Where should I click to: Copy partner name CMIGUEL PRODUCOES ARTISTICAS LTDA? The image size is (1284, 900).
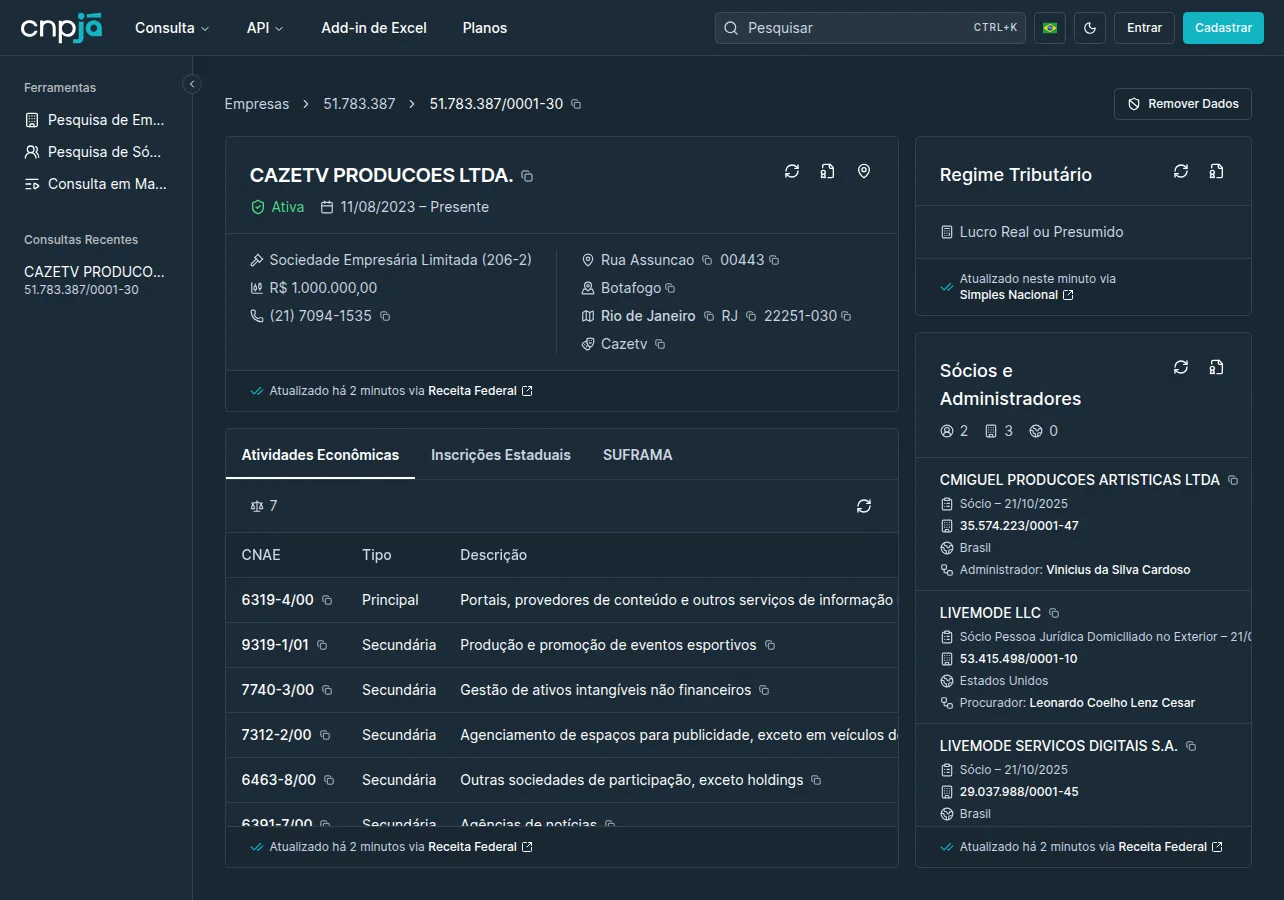point(1233,480)
